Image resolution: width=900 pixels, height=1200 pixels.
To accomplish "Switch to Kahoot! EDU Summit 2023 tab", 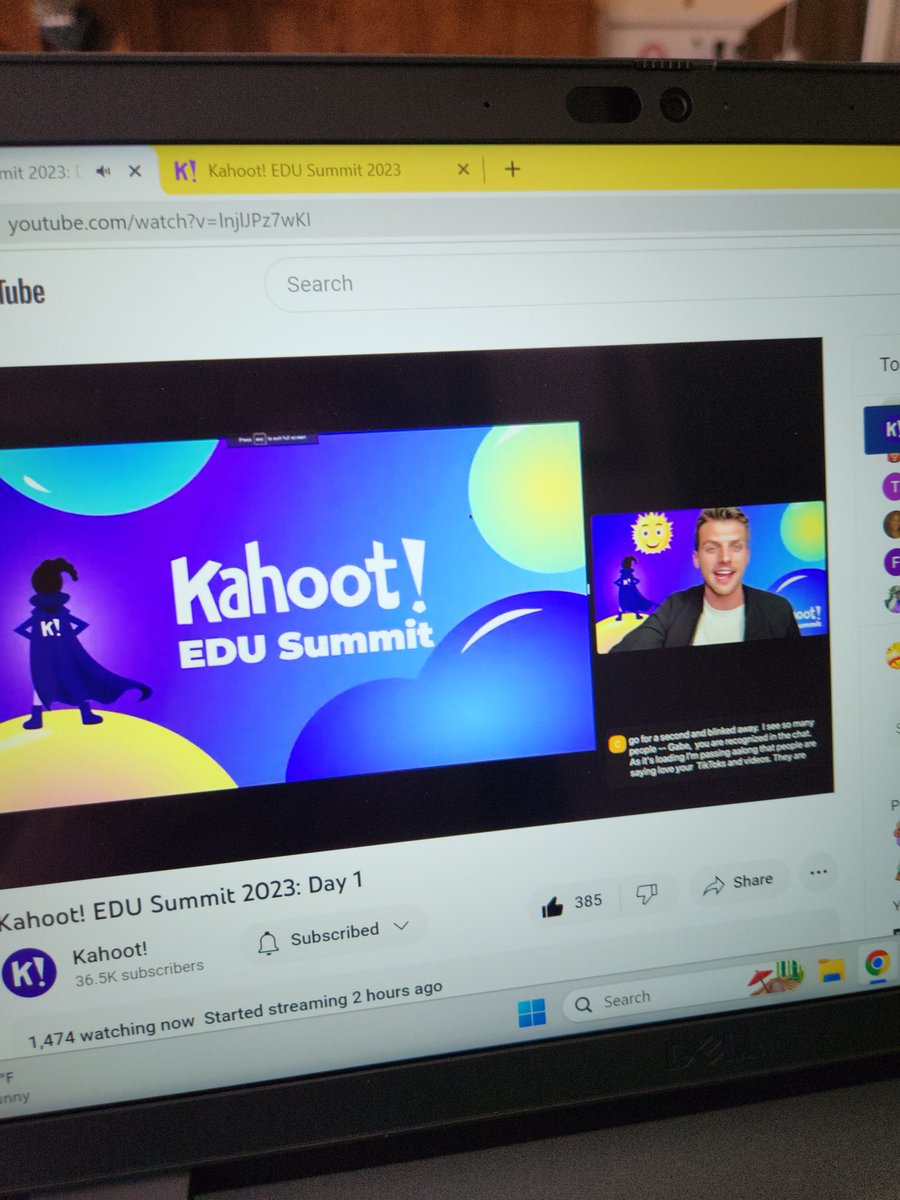I will coord(304,170).
